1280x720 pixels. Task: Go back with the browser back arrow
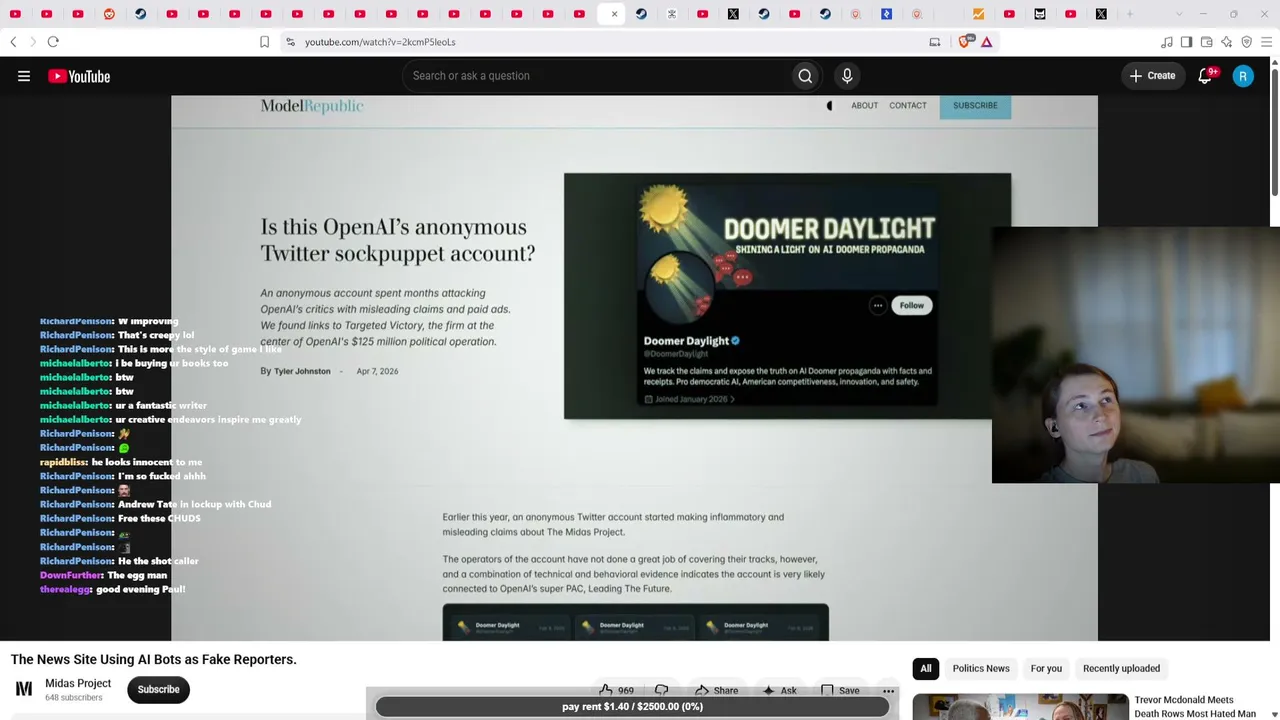(x=13, y=42)
